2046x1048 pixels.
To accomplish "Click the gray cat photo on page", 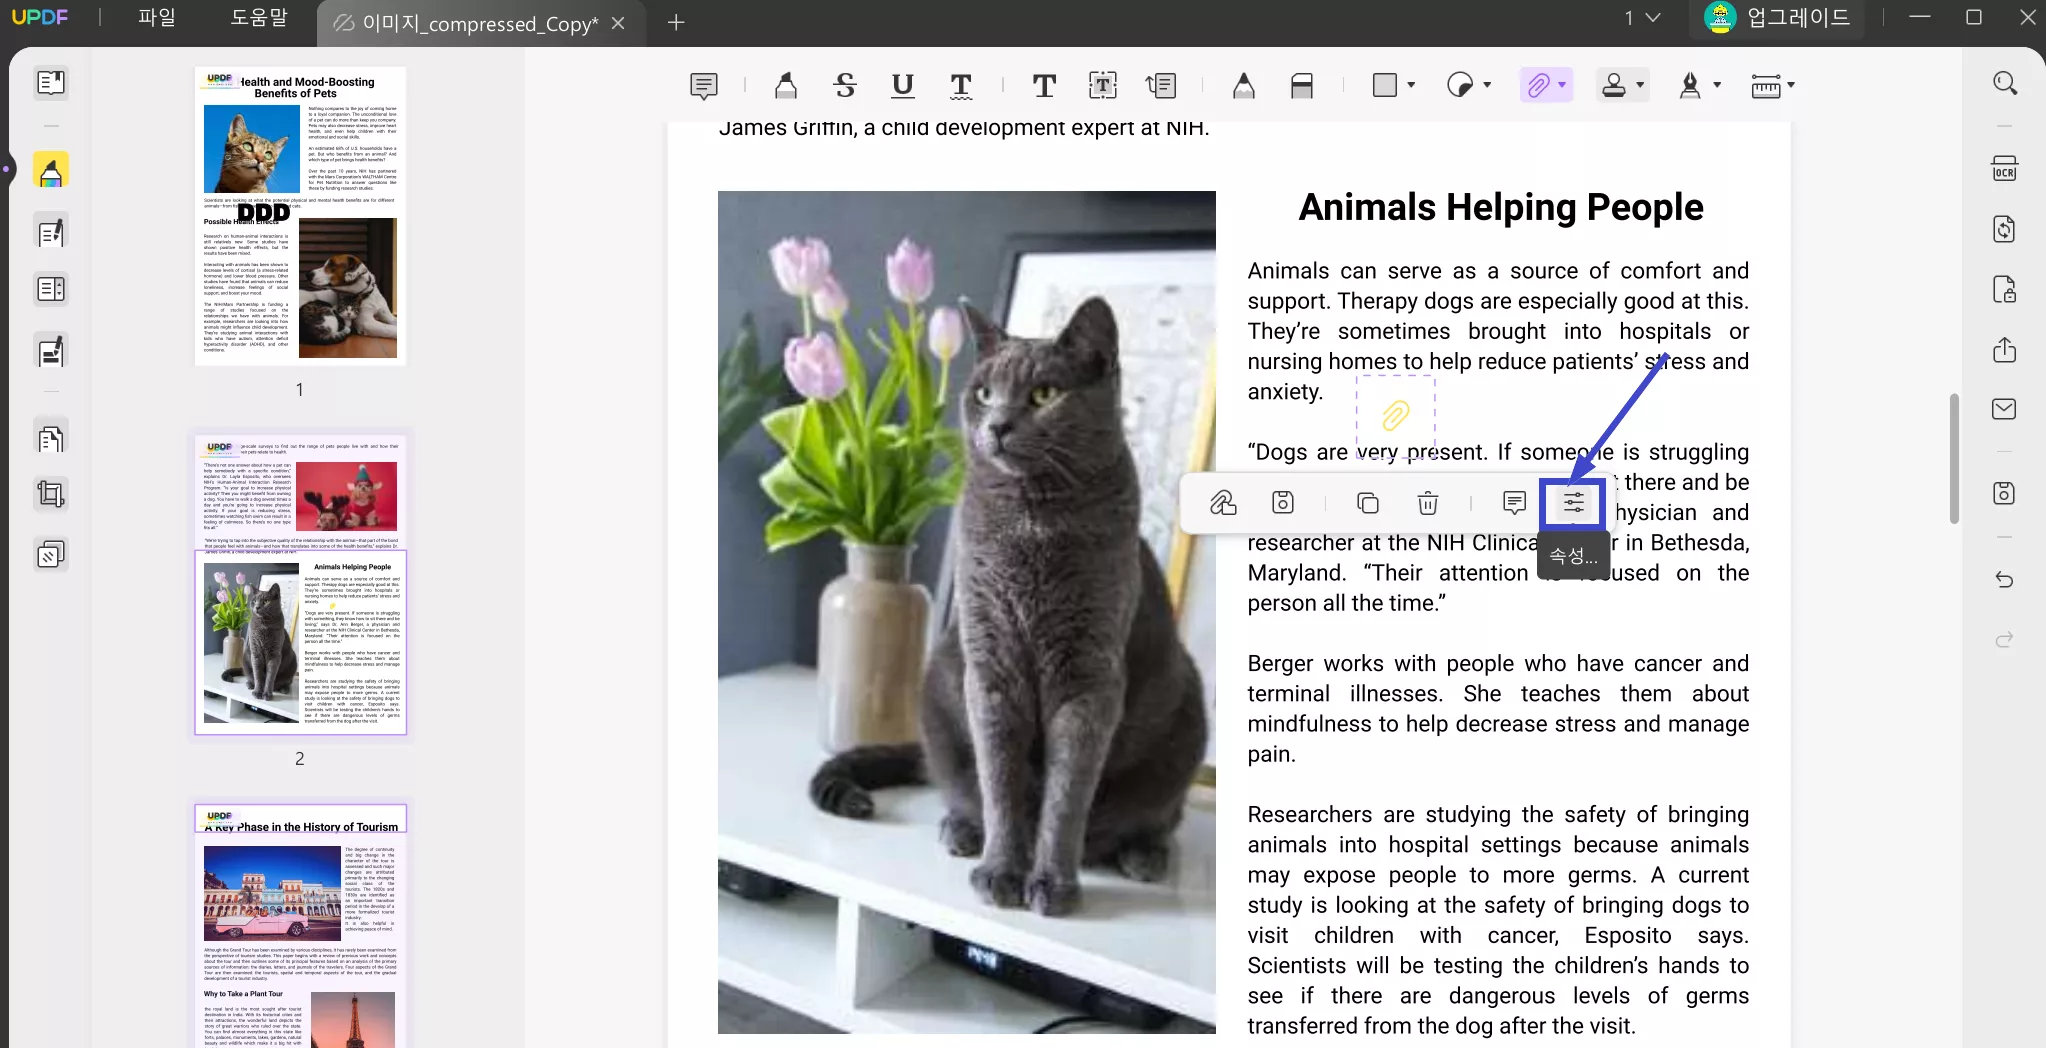I will [x=967, y=612].
